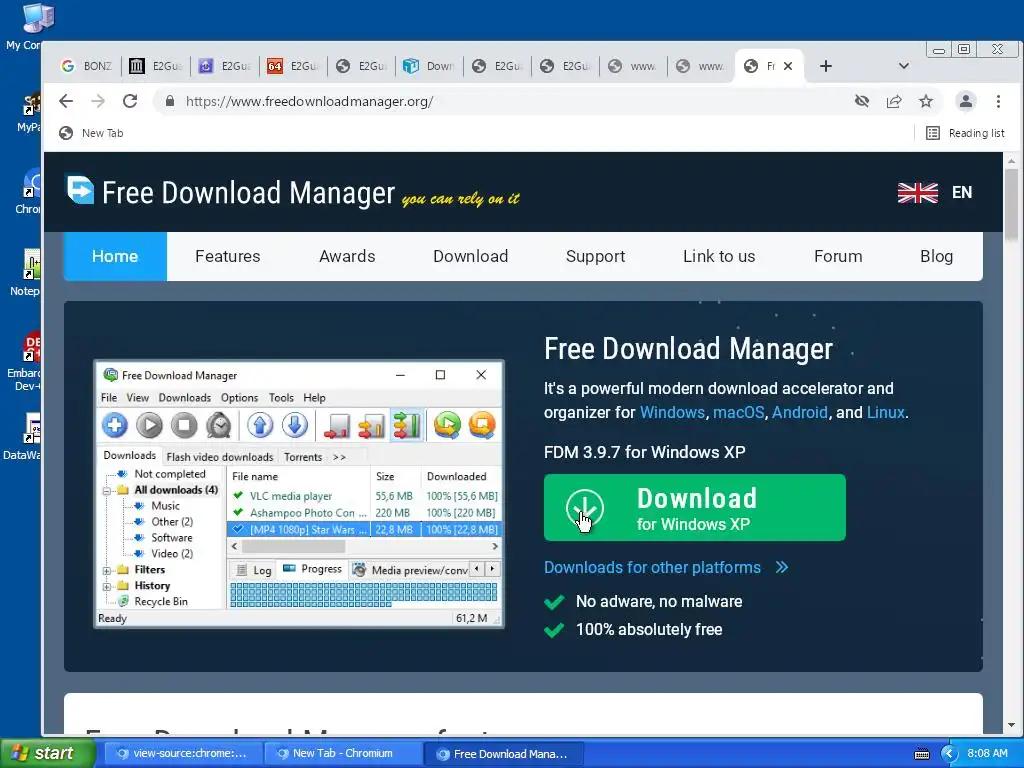Open the Home navigation tab
This screenshot has height=768, width=1024.
tap(115, 256)
